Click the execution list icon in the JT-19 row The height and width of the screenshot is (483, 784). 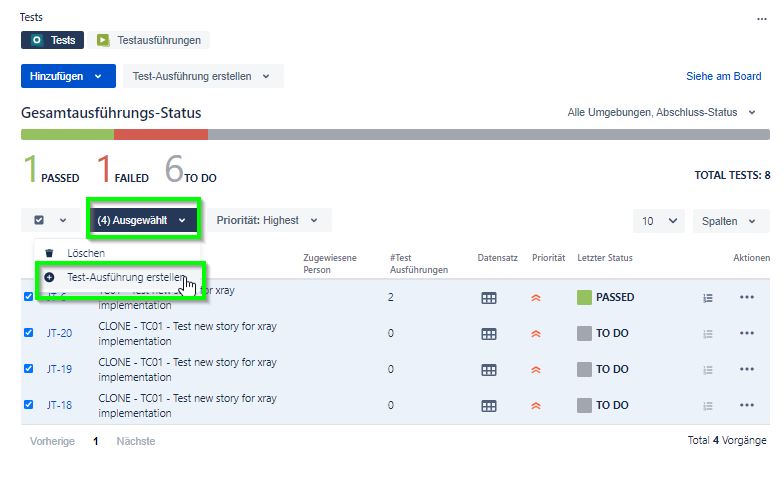point(708,370)
